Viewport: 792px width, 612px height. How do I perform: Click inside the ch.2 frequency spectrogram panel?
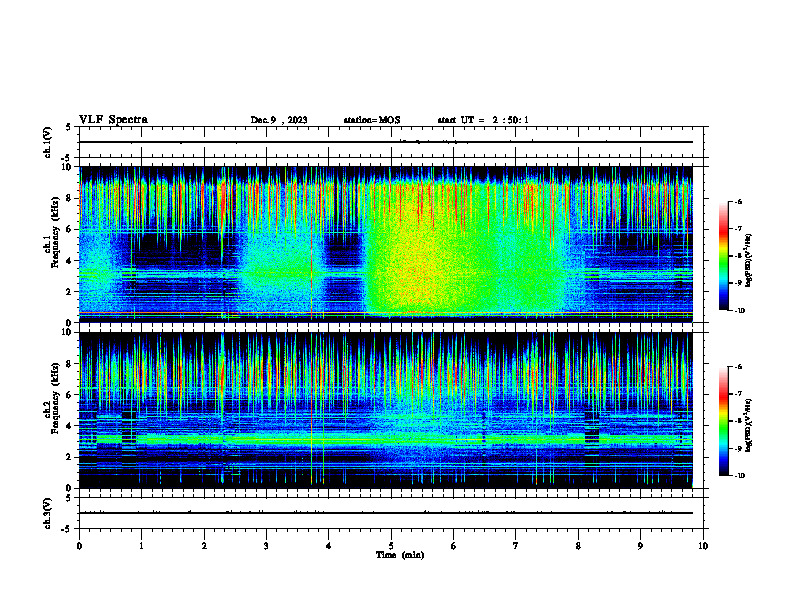(x=386, y=410)
